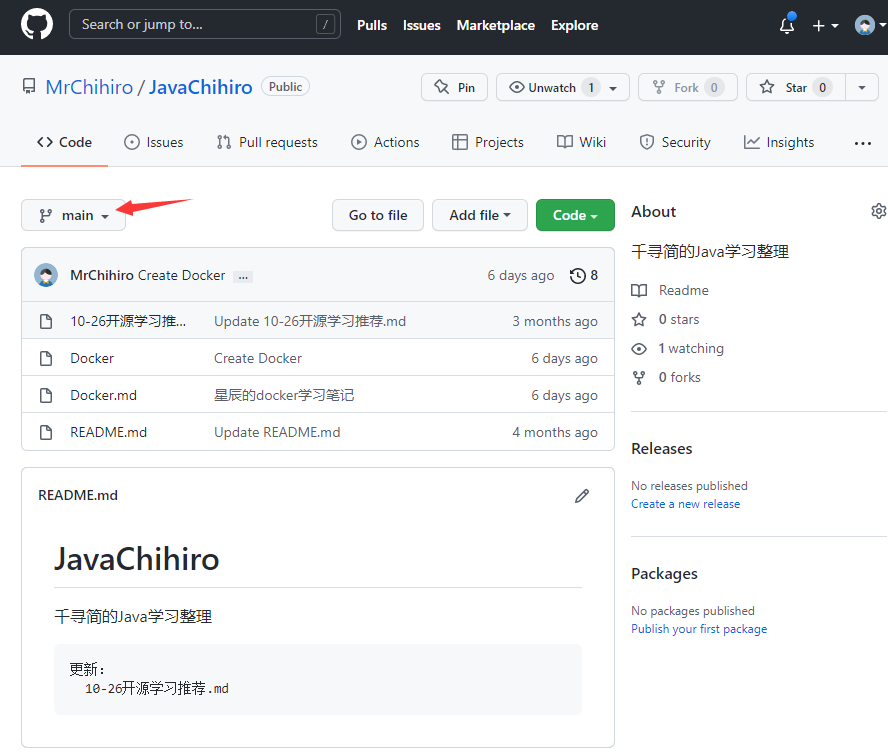The image size is (888, 753).
Task: Switch to the Pull requests tab
Action: [x=267, y=142]
